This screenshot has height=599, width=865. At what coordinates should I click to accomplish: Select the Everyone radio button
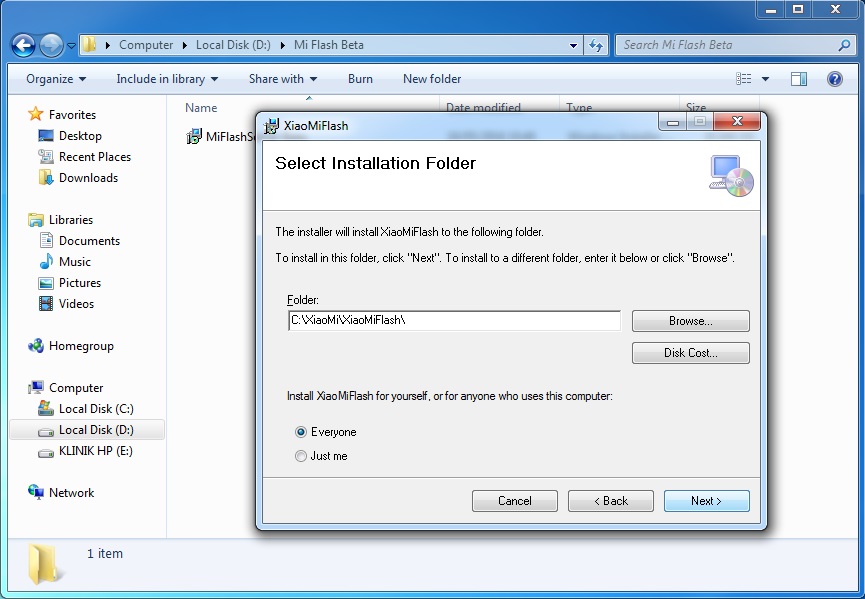301,431
